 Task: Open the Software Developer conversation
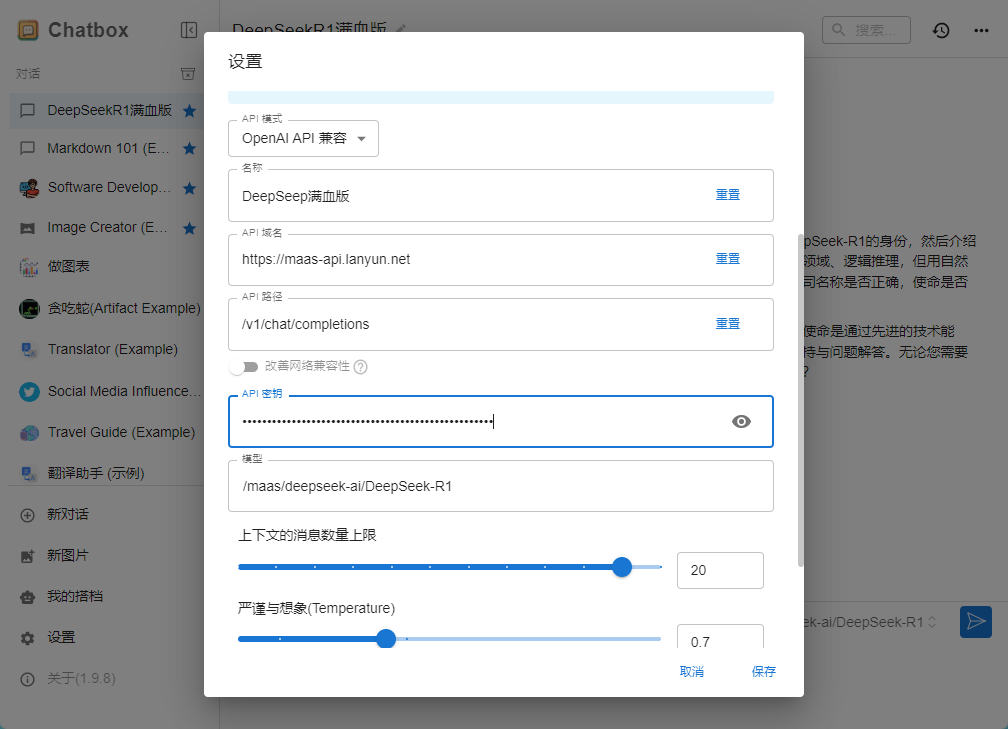(107, 188)
